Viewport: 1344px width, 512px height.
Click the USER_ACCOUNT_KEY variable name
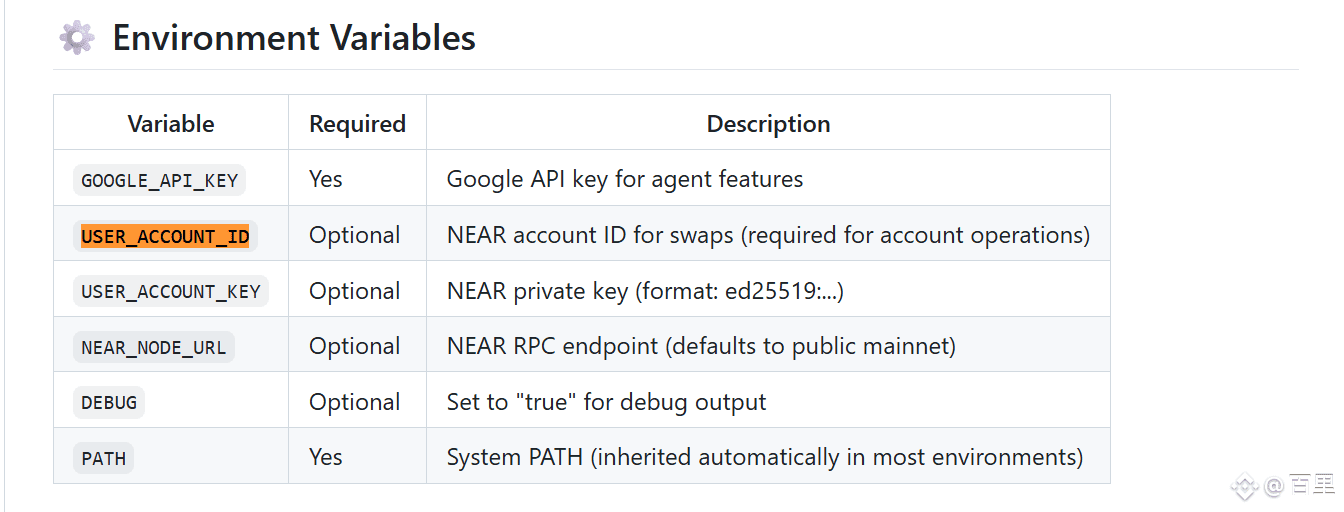pos(171,292)
